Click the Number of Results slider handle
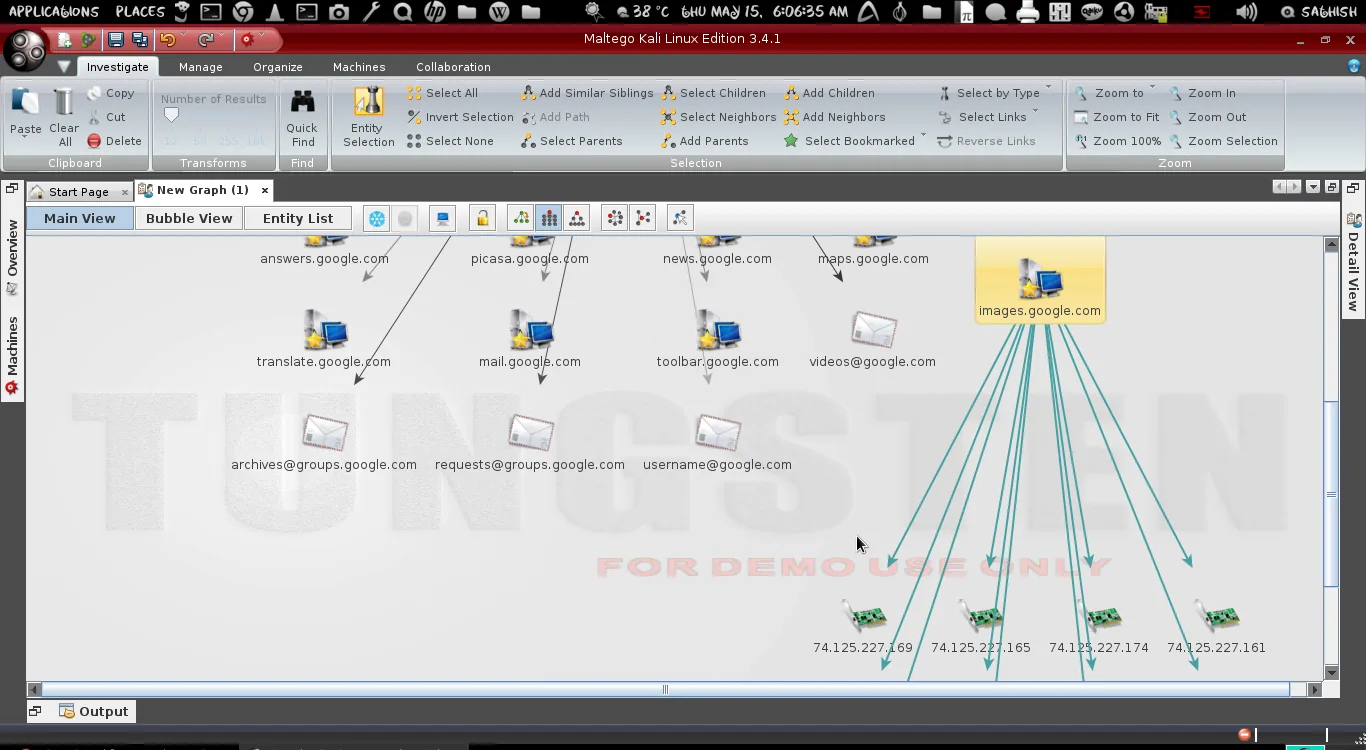 [x=171, y=116]
